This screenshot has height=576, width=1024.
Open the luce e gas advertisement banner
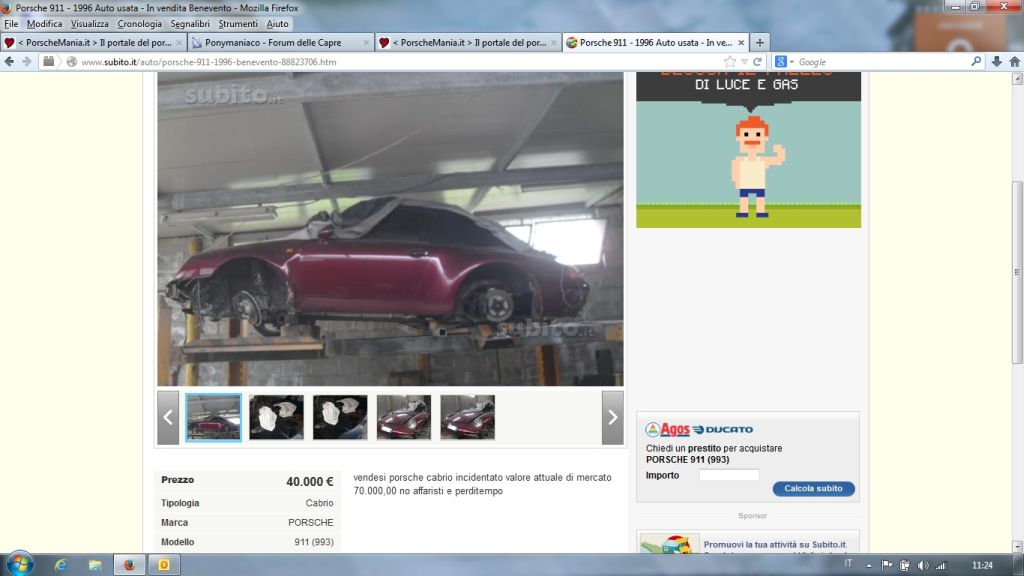click(x=748, y=150)
